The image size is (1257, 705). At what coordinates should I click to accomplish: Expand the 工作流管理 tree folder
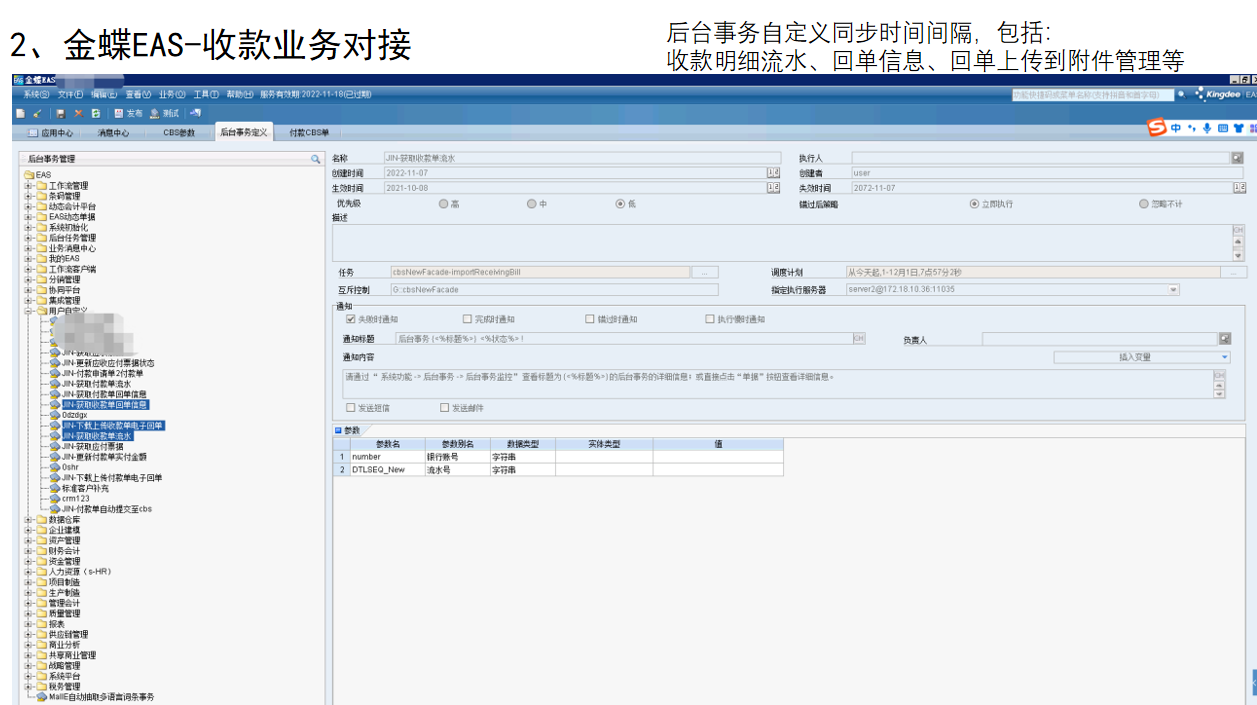pyautogui.click(x=29, y=186)
